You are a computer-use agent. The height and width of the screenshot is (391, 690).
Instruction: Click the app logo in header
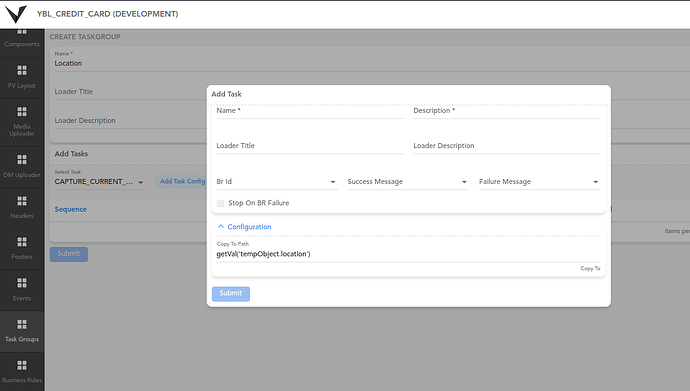pyautogui.click(x=16, y=14)
